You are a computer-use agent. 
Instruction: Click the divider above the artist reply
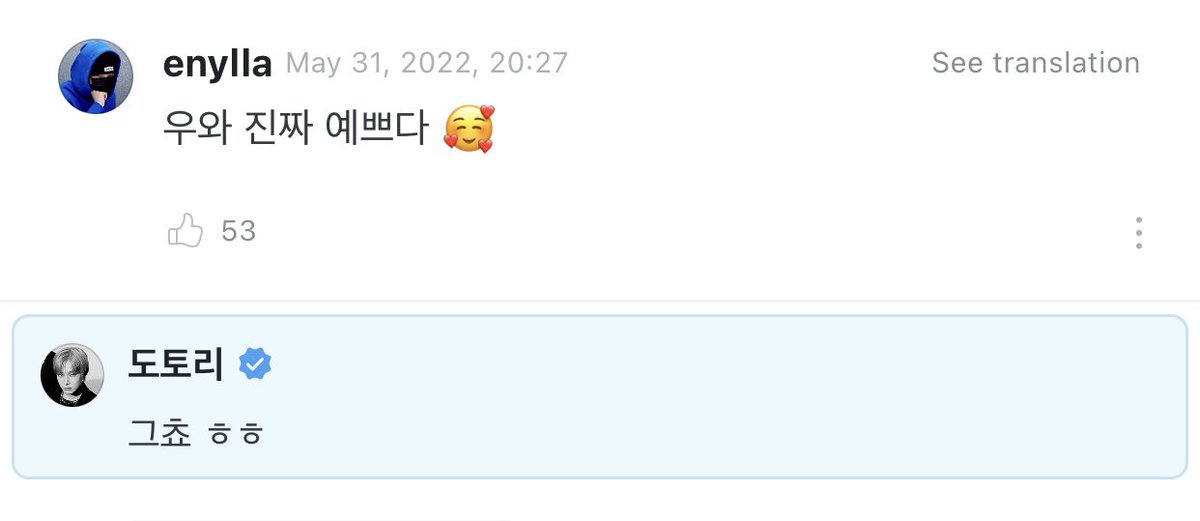[x=600, y=300]
